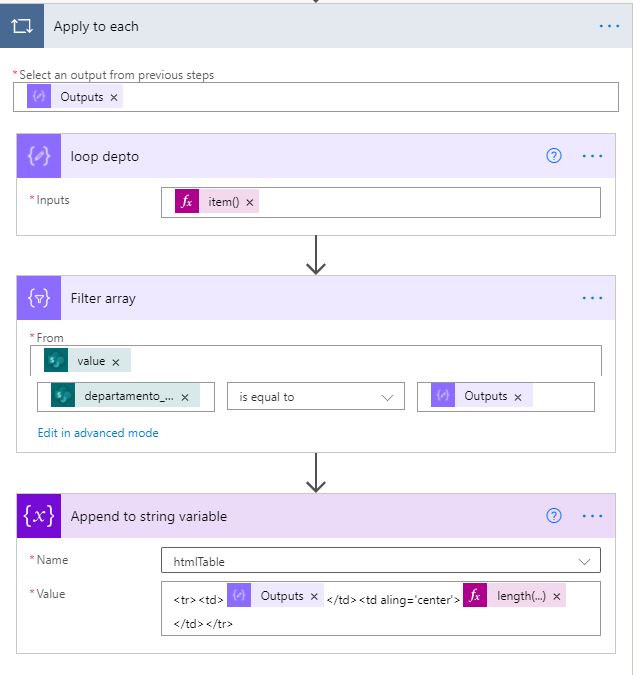Click the Apply to each title
The height and width of the screenshot is (675, 633).
coord(96,27)
